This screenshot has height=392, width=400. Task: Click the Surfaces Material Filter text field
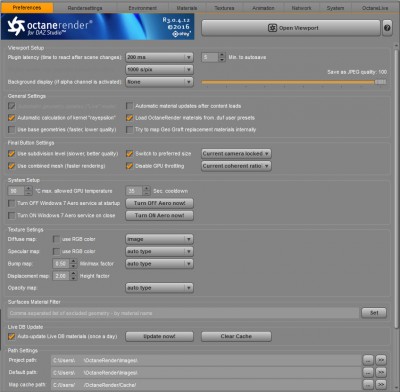184,313
